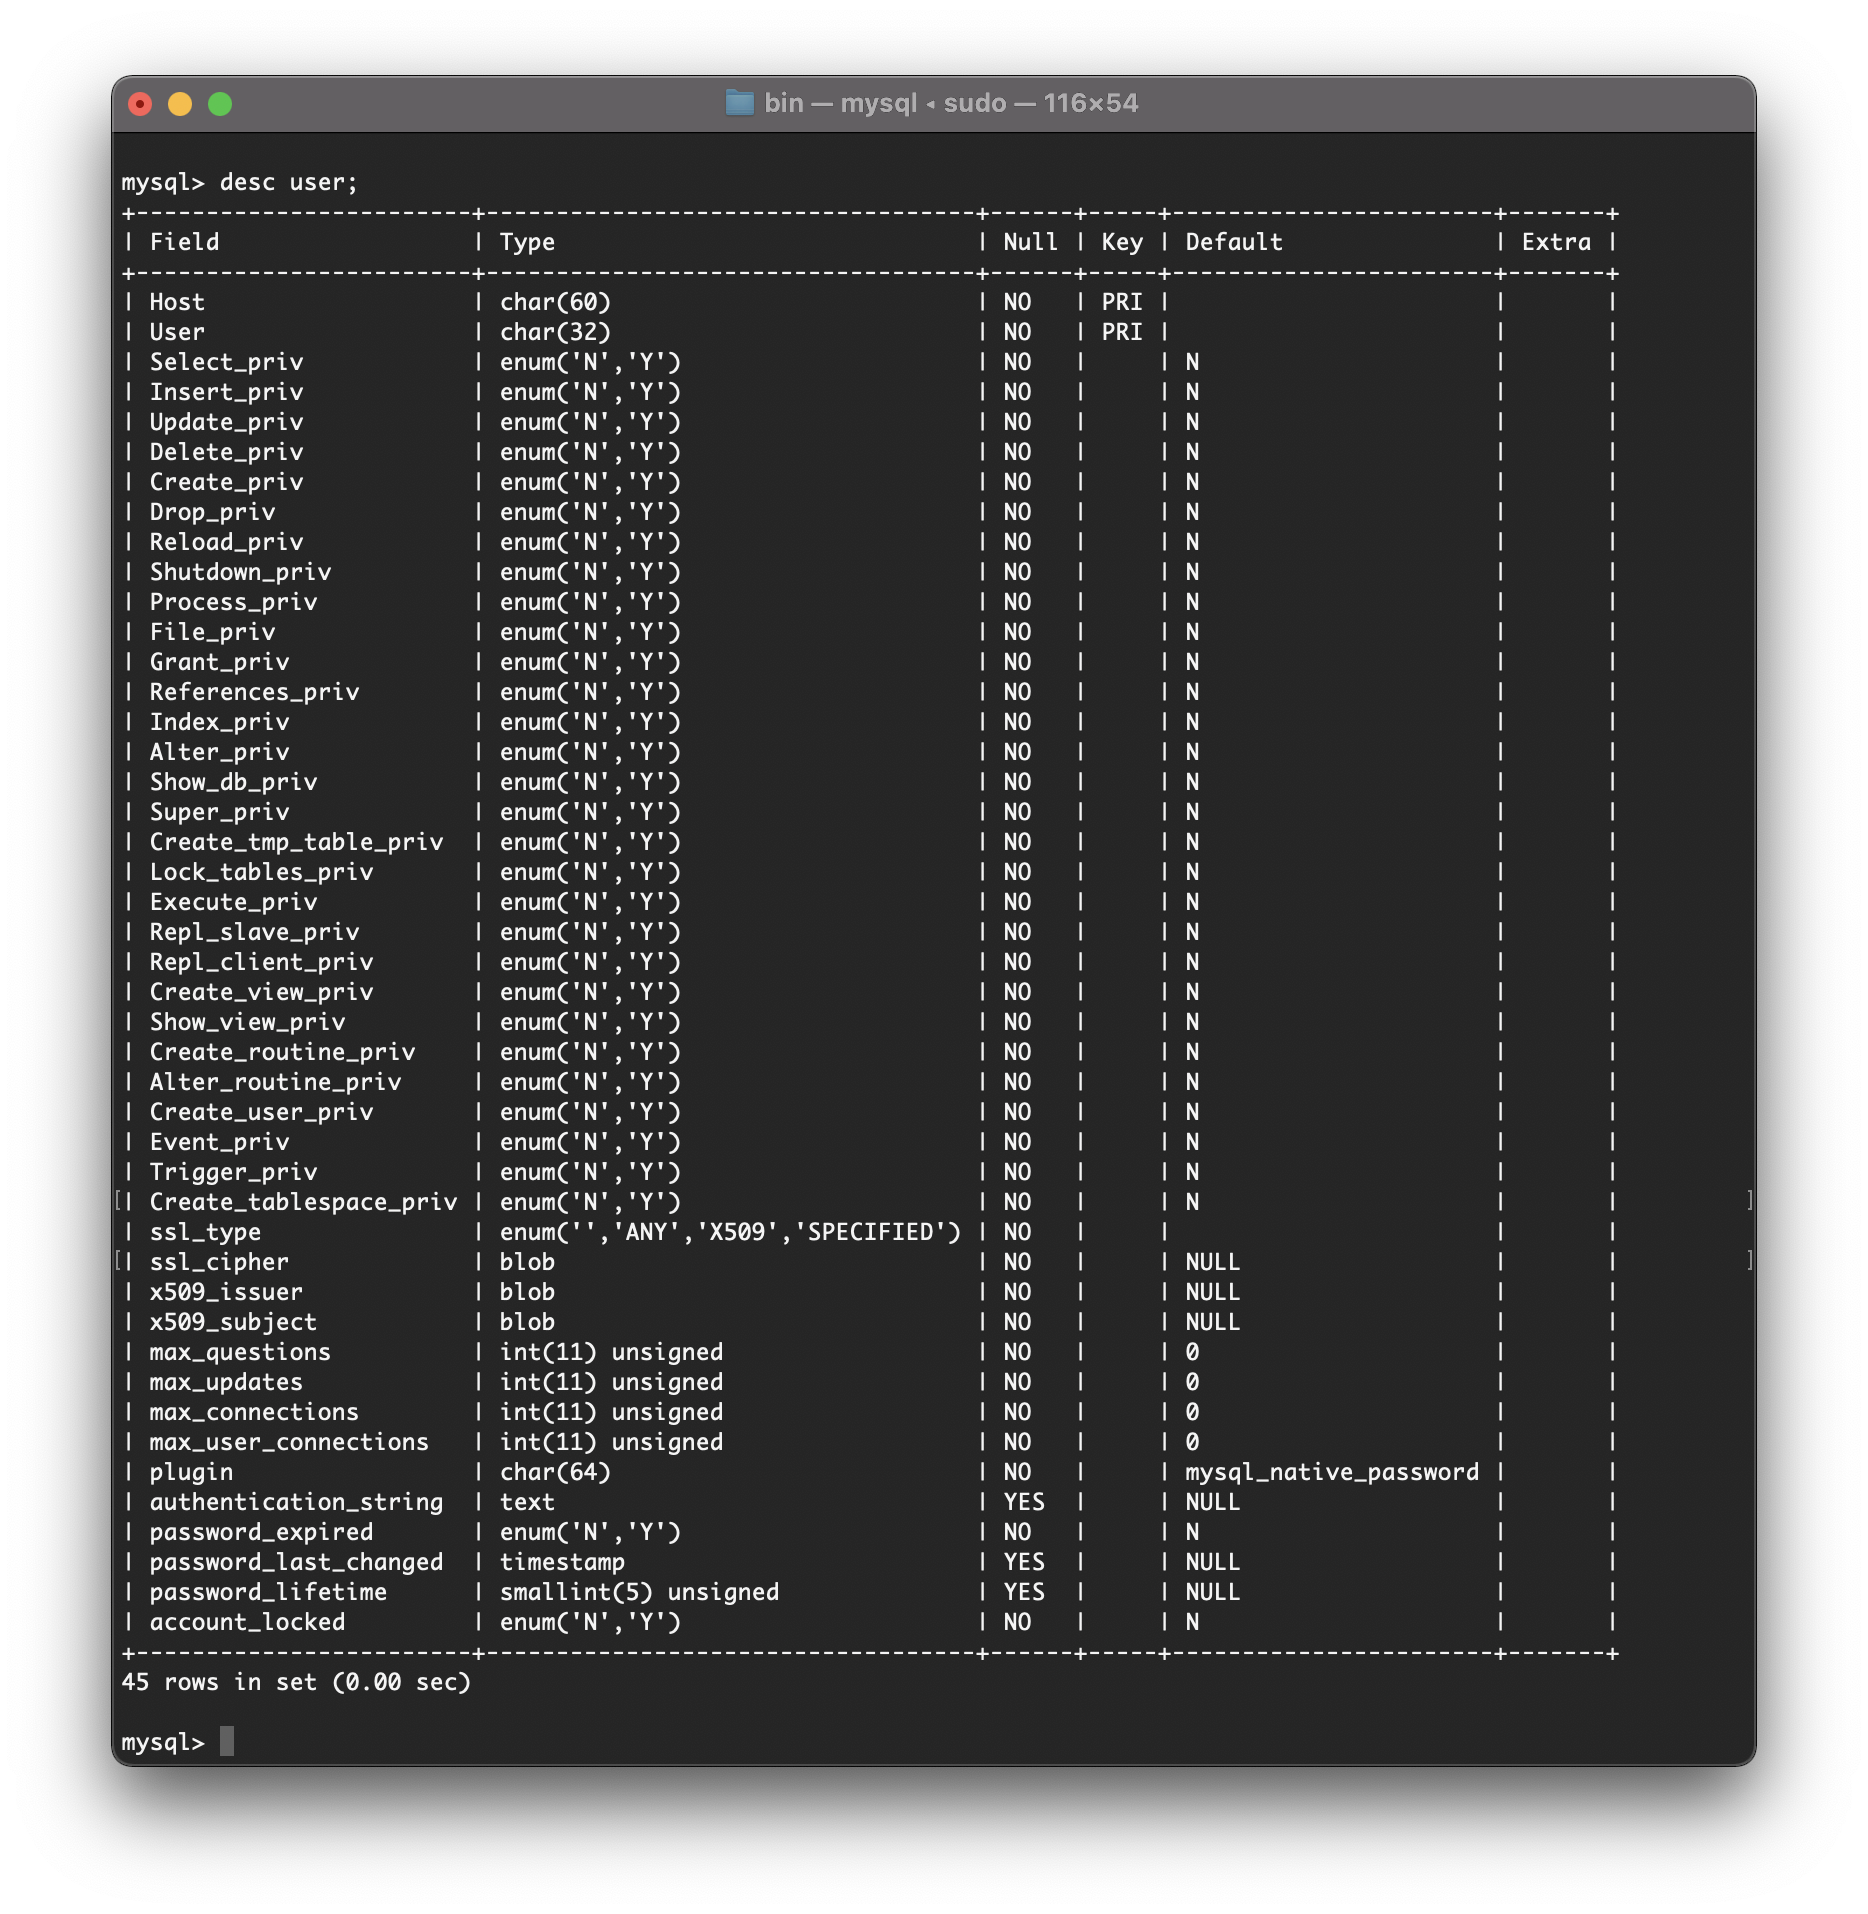
Task: Click the window title "bin — mysql ◂ sudo — 116×54"
Action: tap(951, 103)
